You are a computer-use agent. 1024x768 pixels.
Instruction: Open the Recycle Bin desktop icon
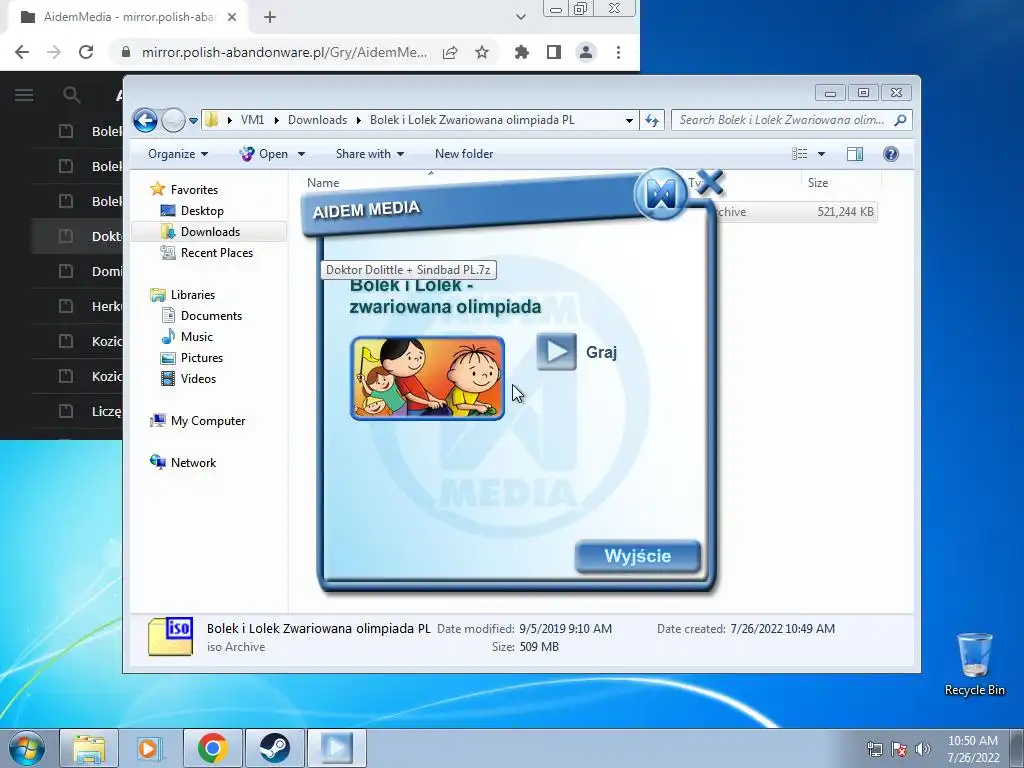click(974, 664)
